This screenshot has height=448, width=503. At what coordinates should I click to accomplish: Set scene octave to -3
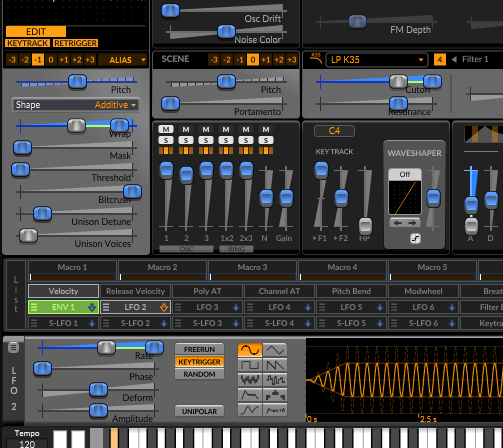[x=214, y=60]
